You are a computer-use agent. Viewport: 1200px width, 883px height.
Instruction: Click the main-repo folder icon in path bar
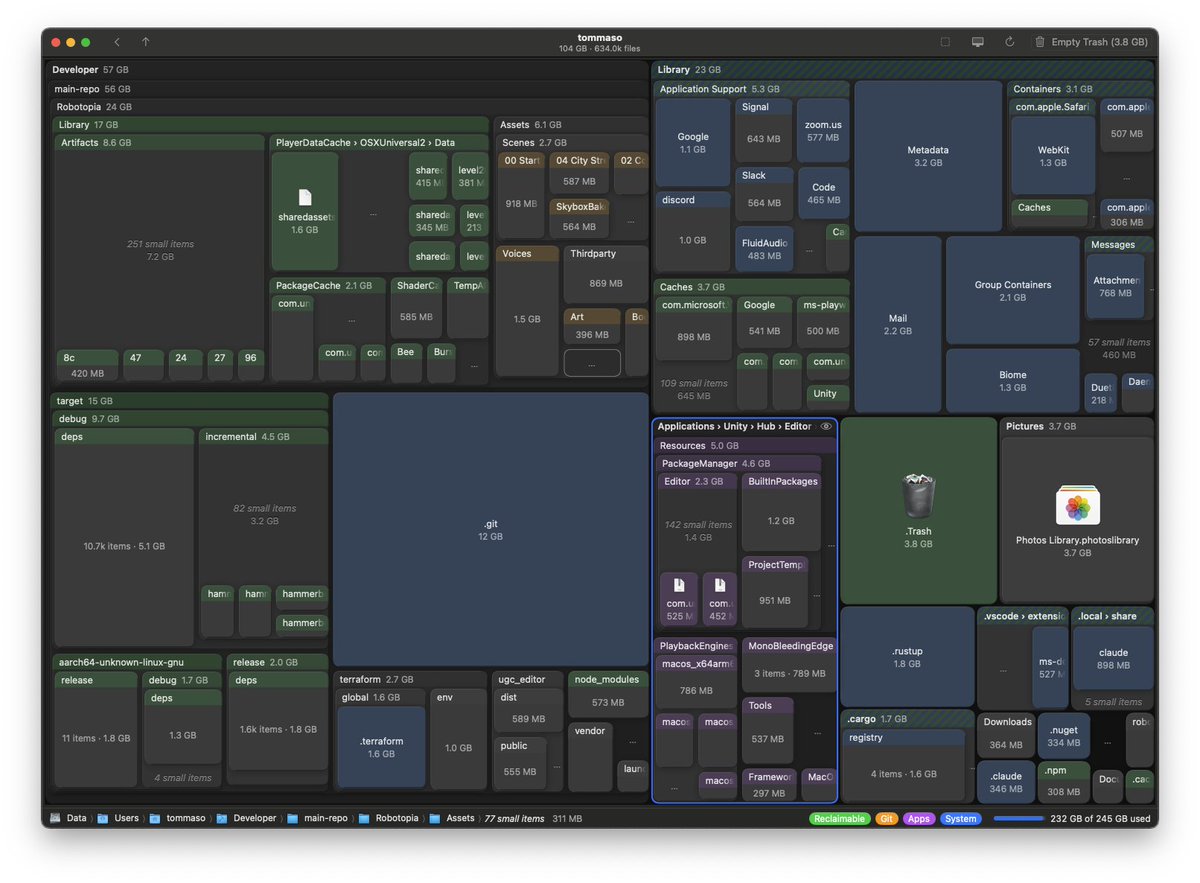click(293, 818)
